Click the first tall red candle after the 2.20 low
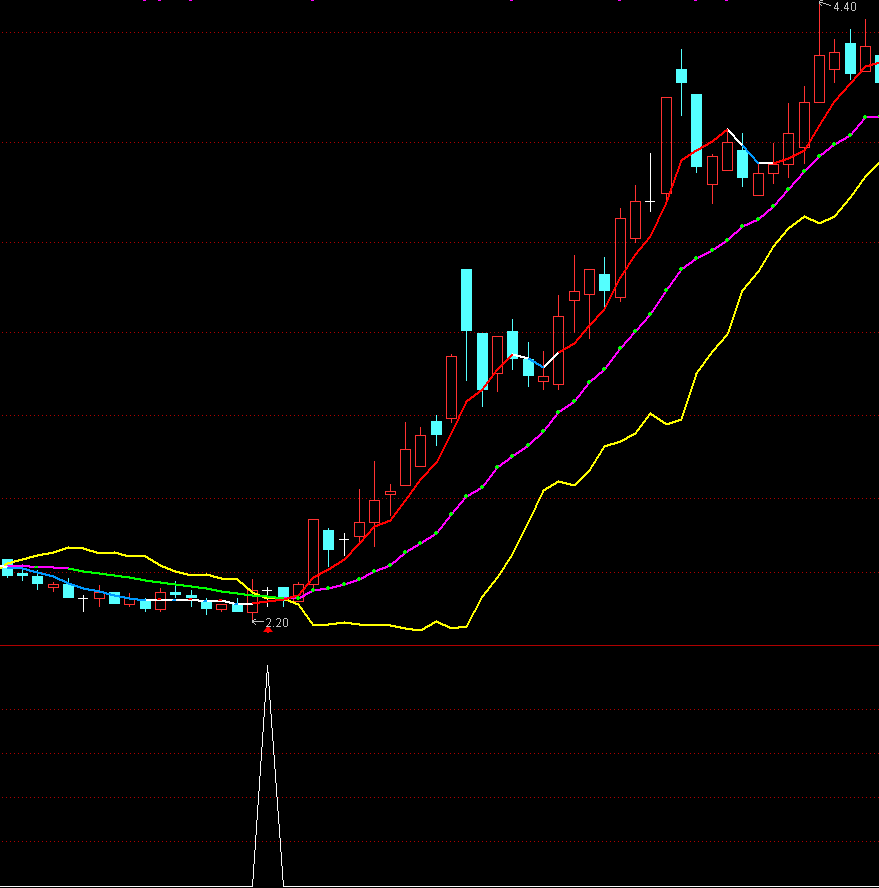The width and height of the screenshot is (879, 888). coord(313,550)
